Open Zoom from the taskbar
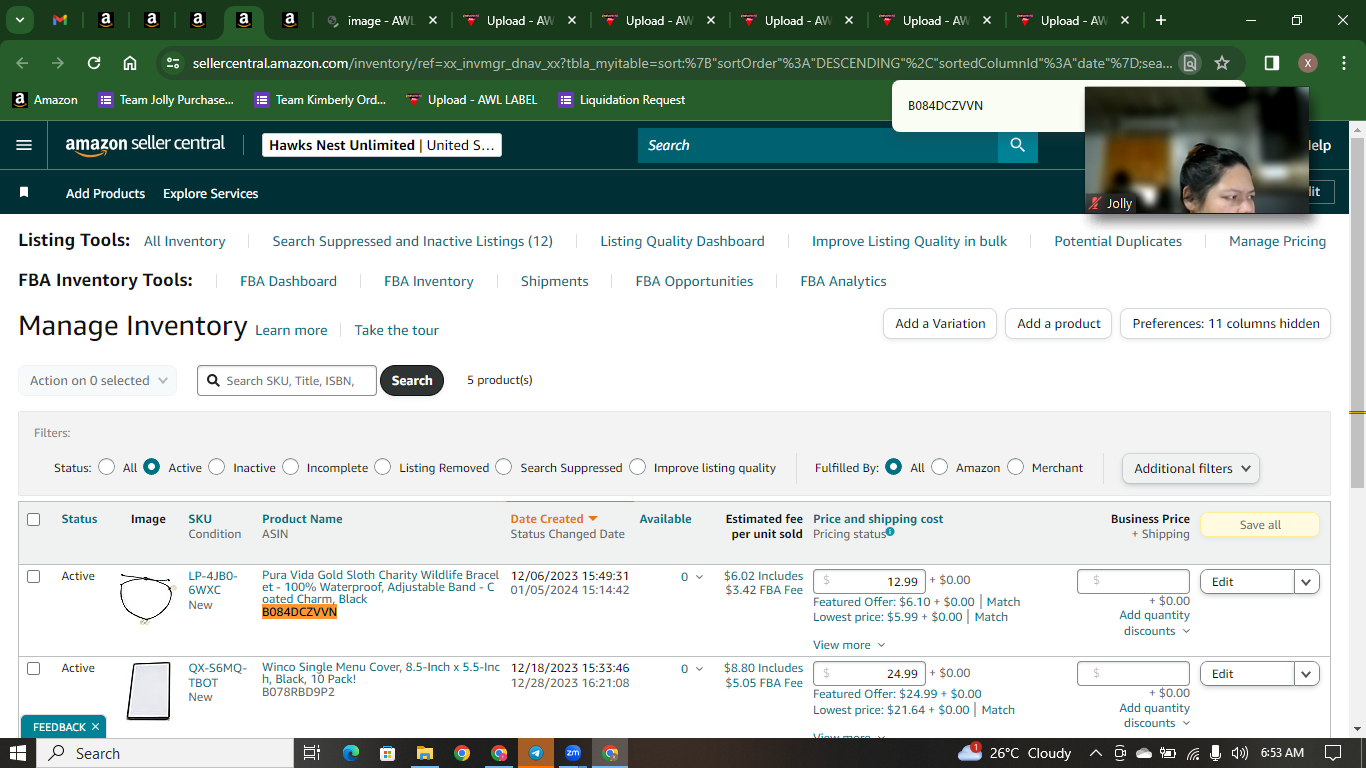Screen dimensions: 1366x768 pos(573,753)
